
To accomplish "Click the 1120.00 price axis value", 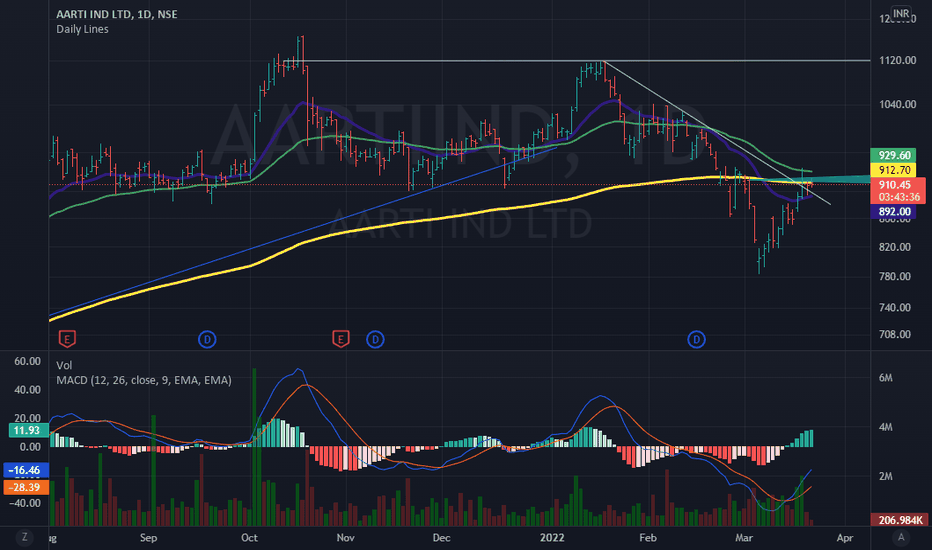I will tap(897, 61).
